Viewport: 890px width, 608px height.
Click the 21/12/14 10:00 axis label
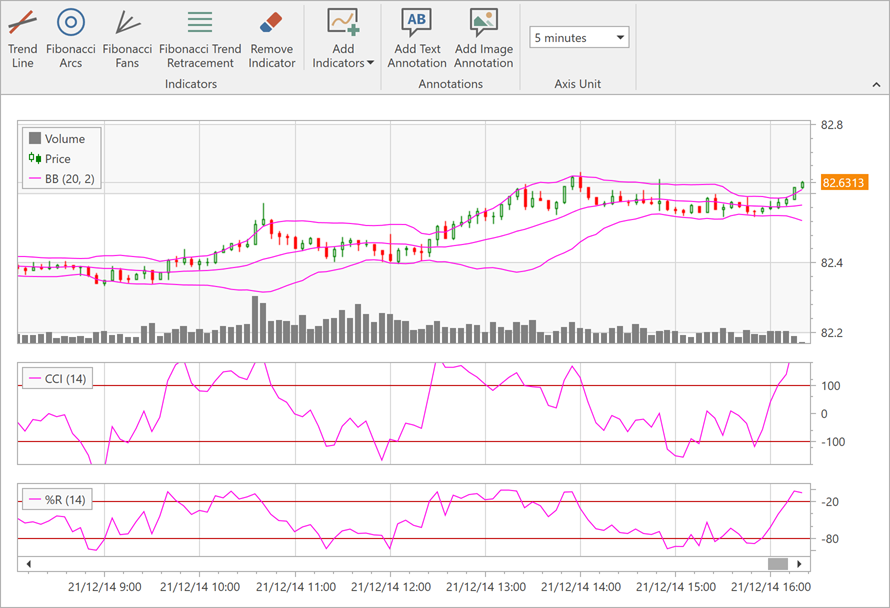coord(200,587)
